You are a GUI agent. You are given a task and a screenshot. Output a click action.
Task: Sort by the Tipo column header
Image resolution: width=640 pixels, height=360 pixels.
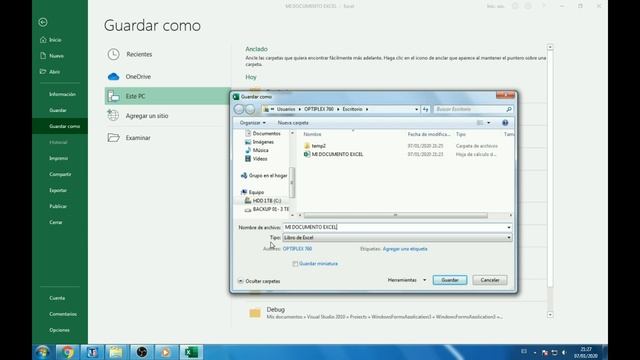(461, 134)
